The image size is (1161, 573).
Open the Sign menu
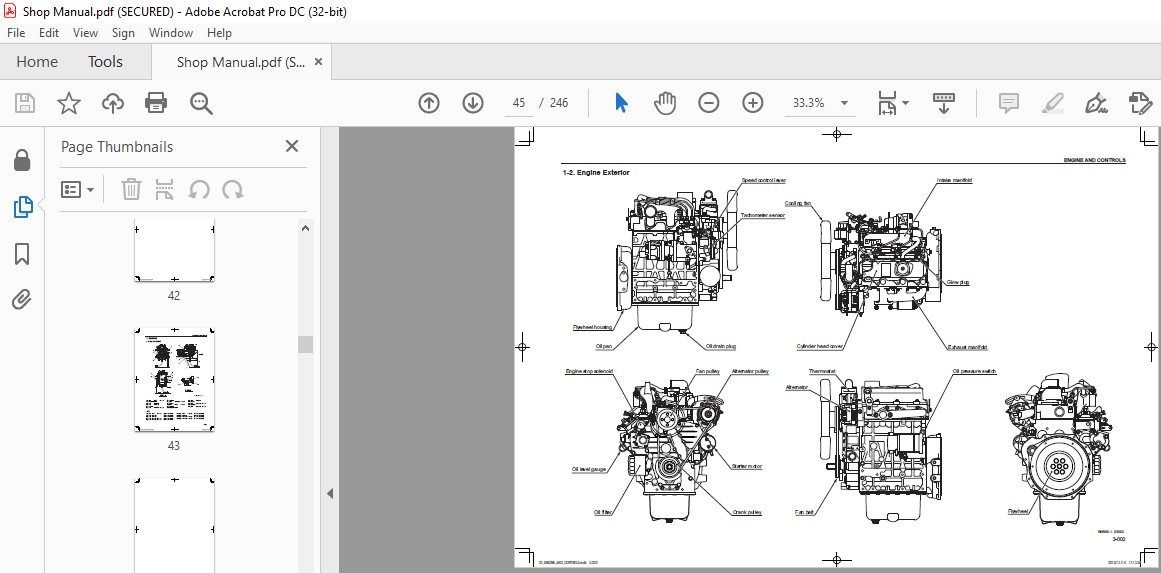click(x=123, y=33)
